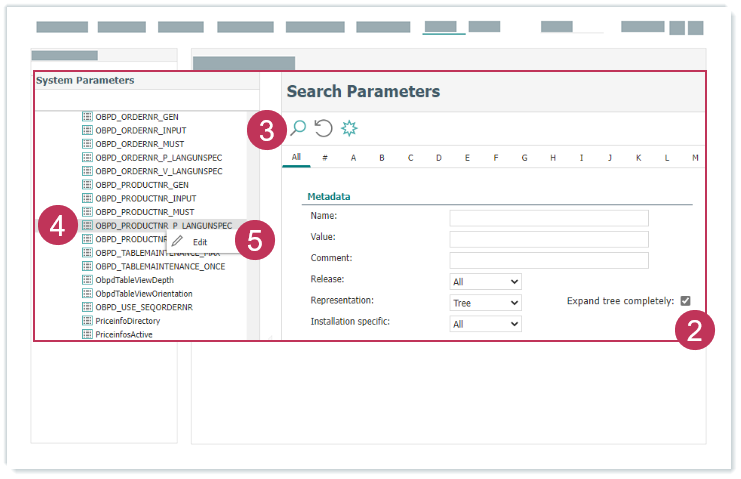
Task: Click the grid icon beside ObpdTableViewDepth
Action: pos(87,280)
